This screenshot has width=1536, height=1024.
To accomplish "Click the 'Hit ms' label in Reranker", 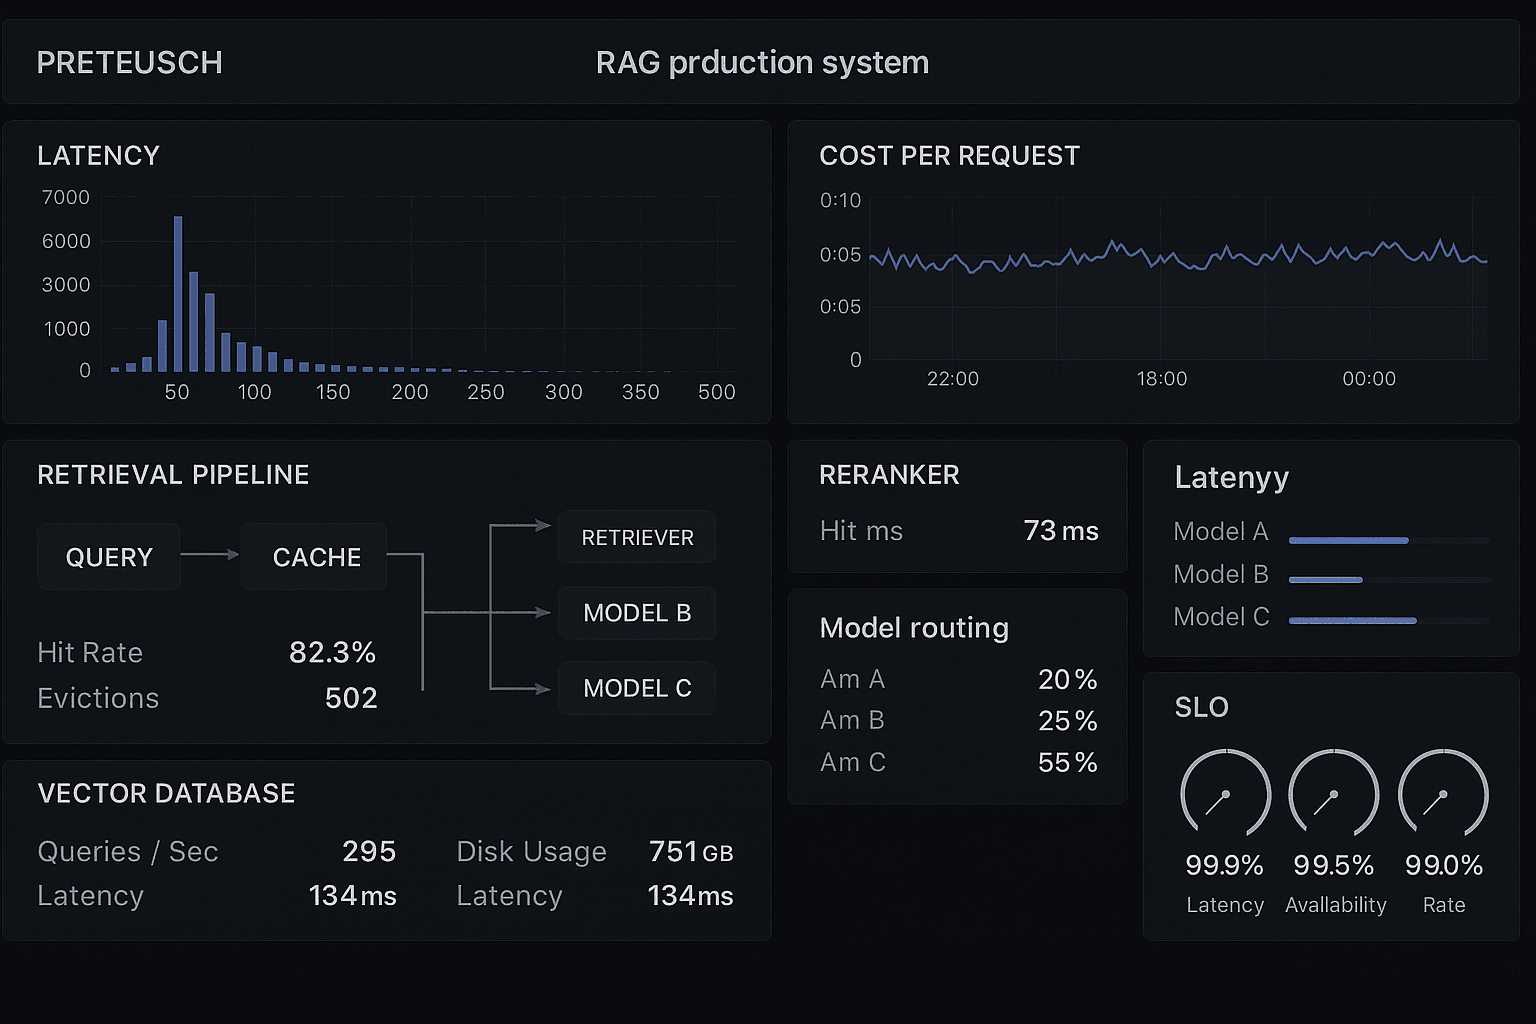I will coord(861,531).
